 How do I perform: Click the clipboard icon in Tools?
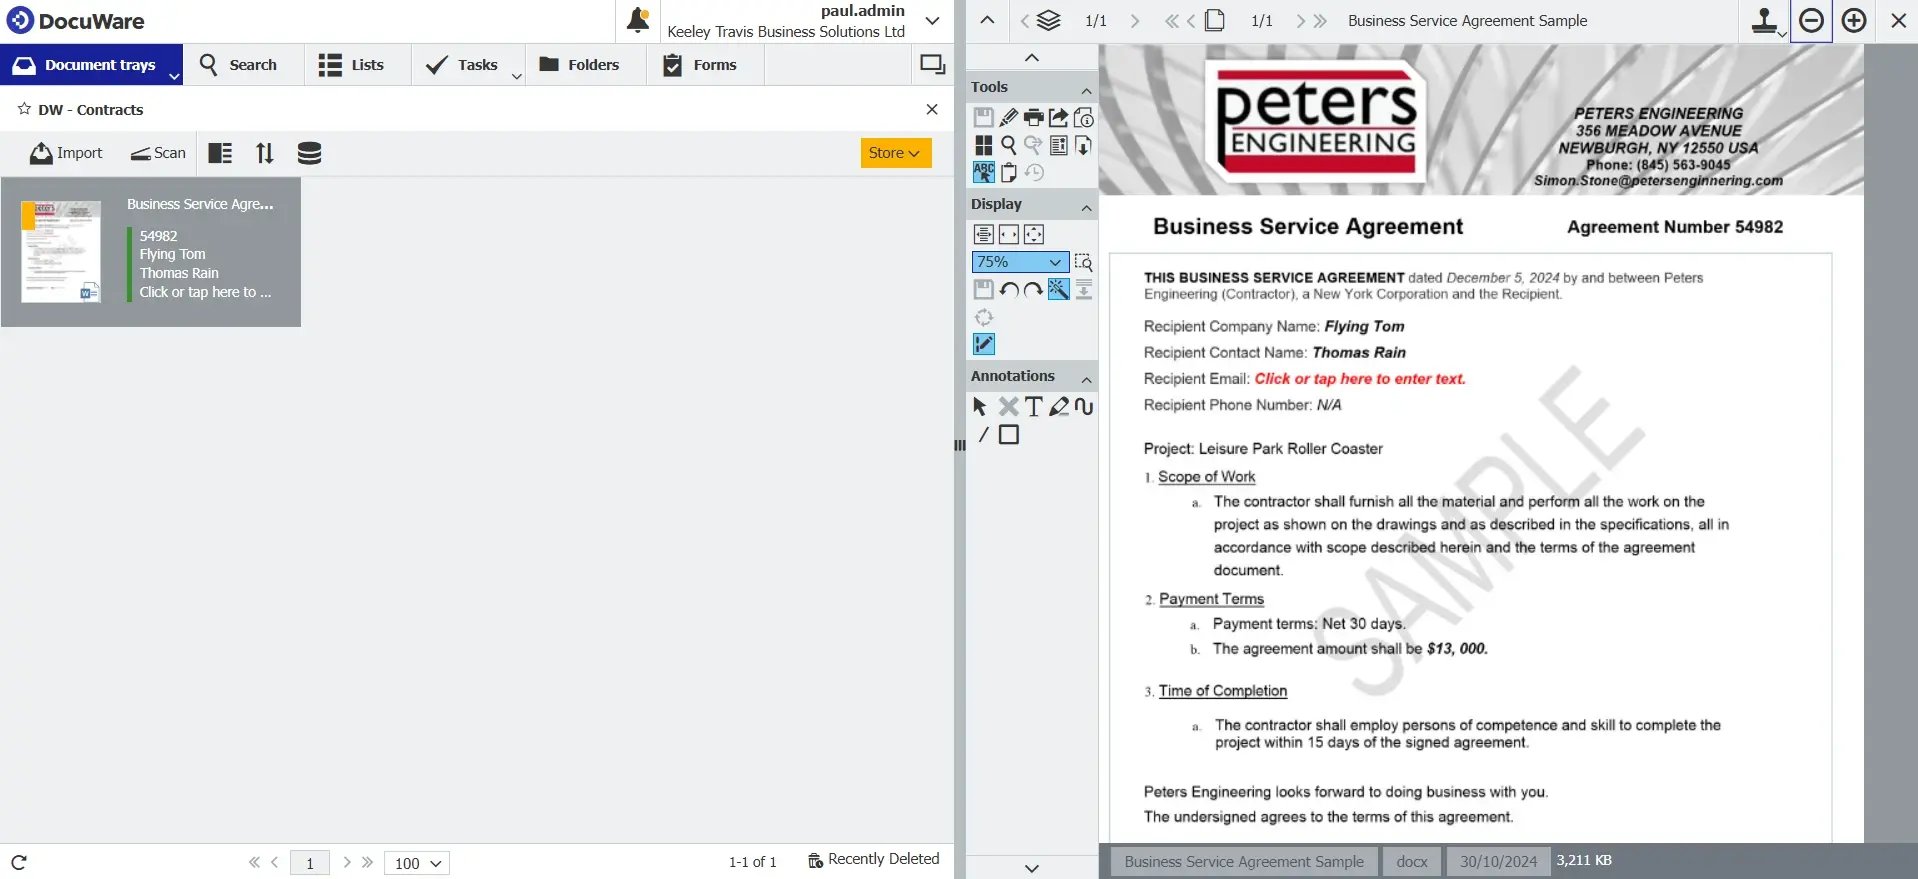coord(1009,172)
